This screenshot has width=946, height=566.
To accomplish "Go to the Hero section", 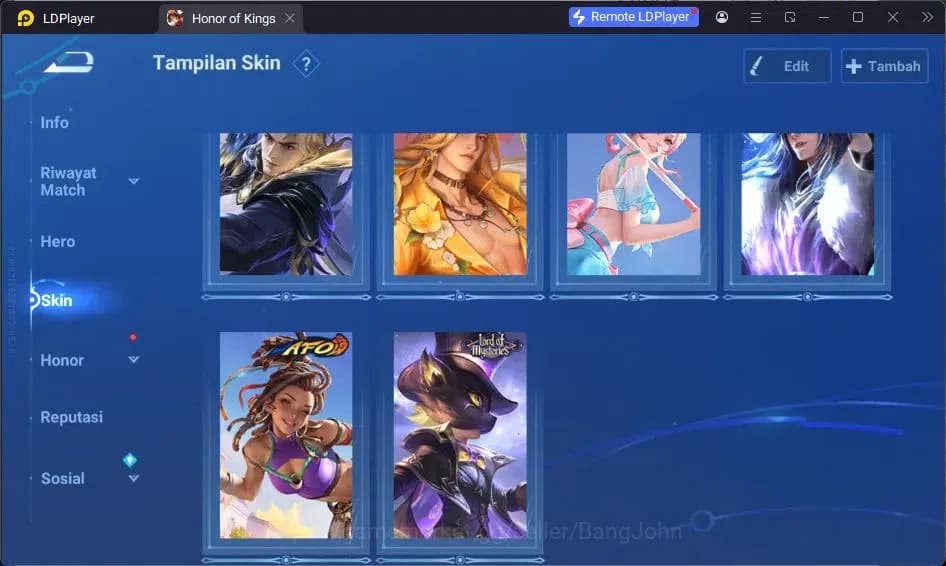I will (x=58, y=241).
